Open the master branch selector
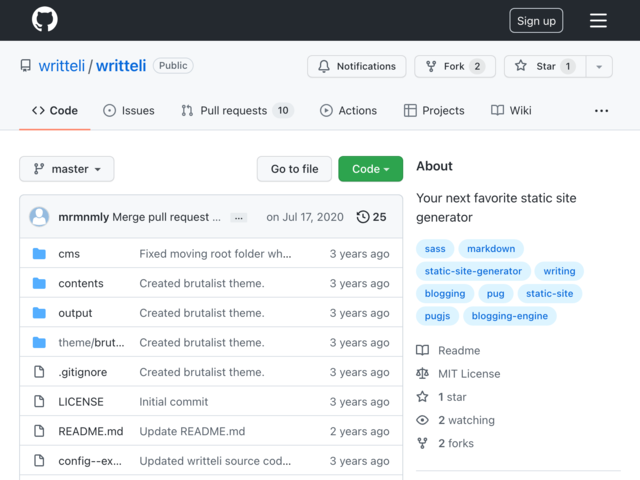This screenshot has height=480, width=640. [67, 169]
